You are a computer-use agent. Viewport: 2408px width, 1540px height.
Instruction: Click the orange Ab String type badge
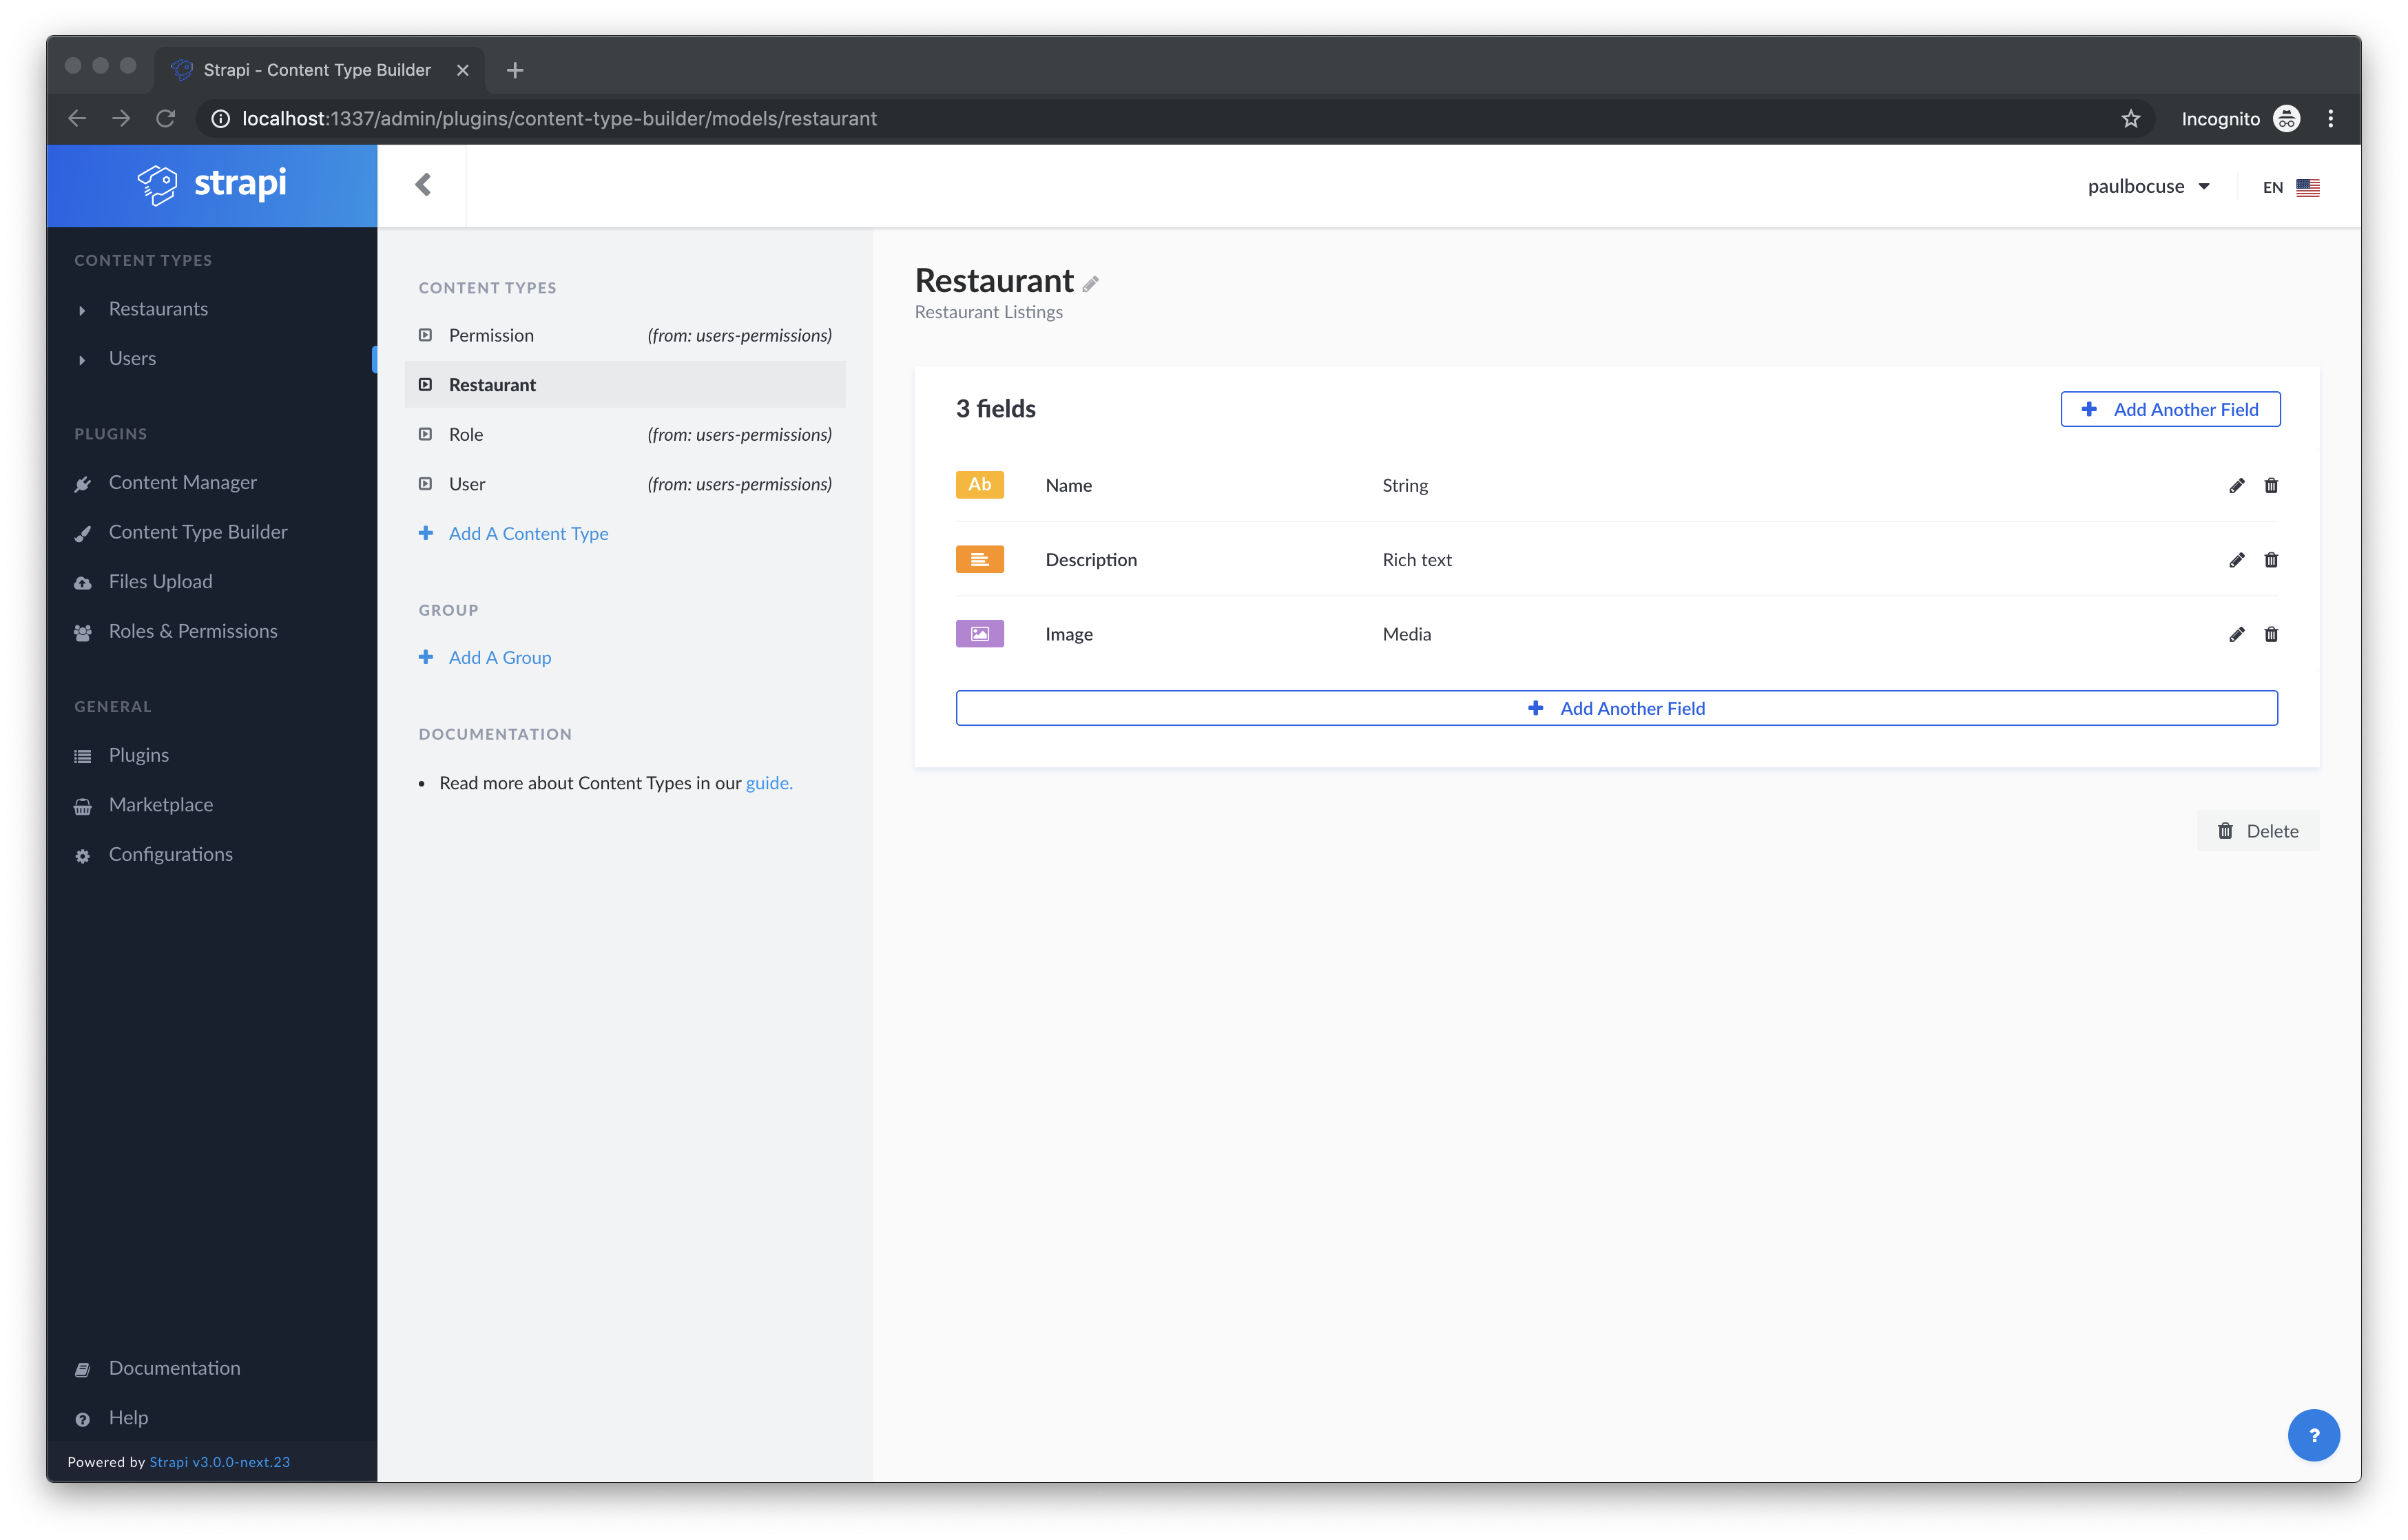[979, 485]
